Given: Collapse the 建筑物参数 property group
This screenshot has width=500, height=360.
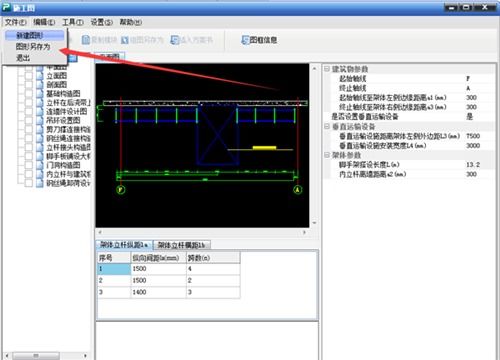Looking at the screenshot, I should tap(327, 69).
